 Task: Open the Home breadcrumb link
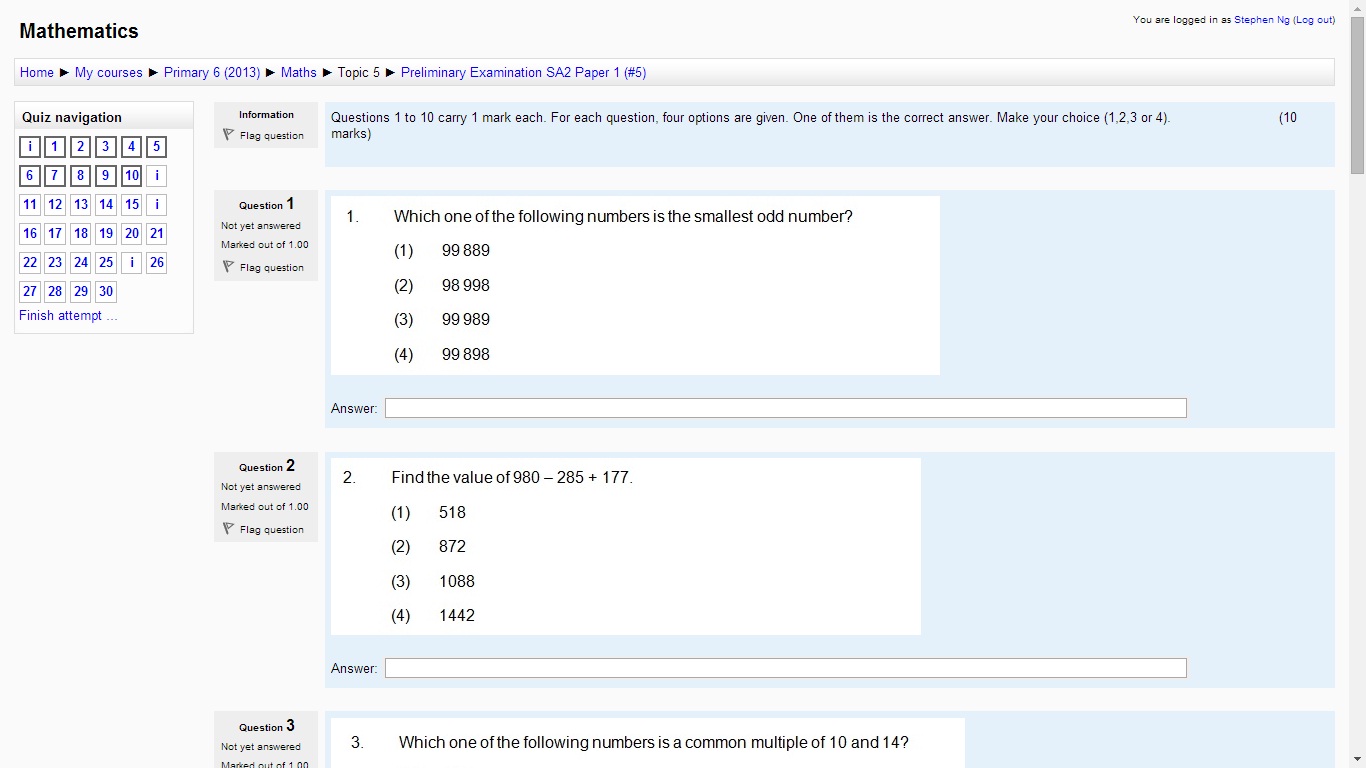(37, 72)
